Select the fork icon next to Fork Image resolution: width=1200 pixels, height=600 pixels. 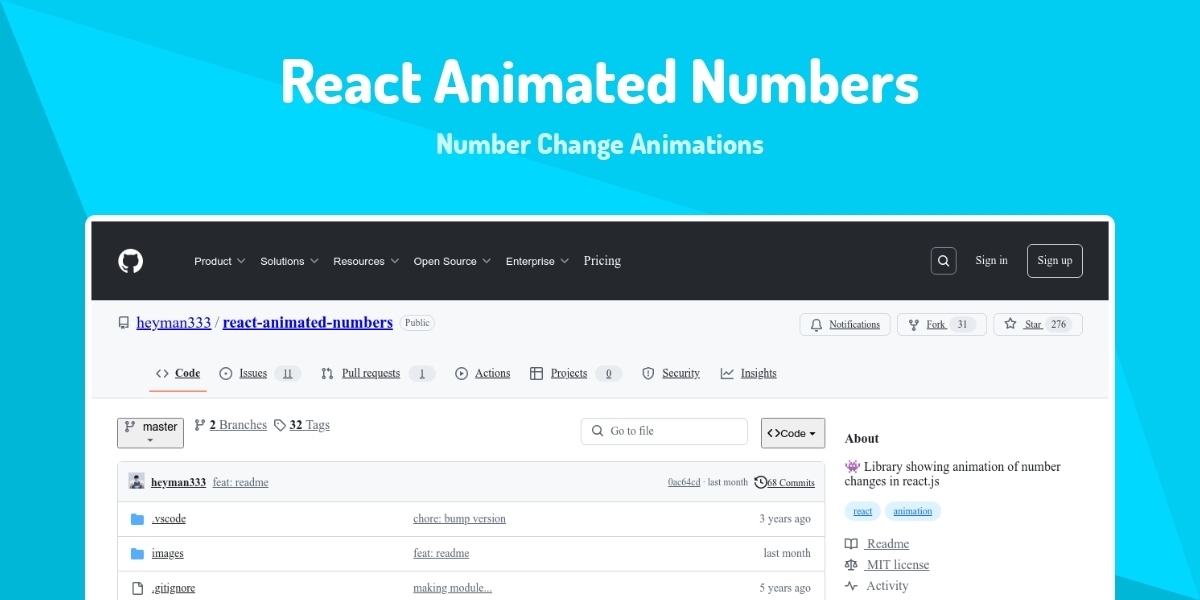(913, 324)
